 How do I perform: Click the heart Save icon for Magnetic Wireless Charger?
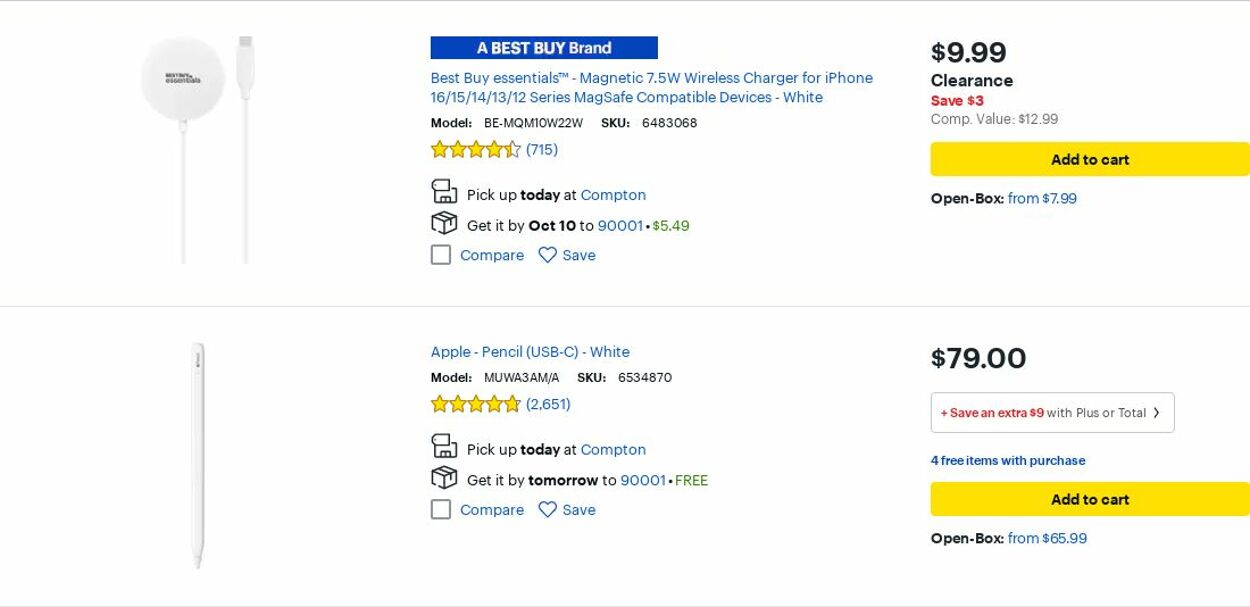click(x=547, y=255)
